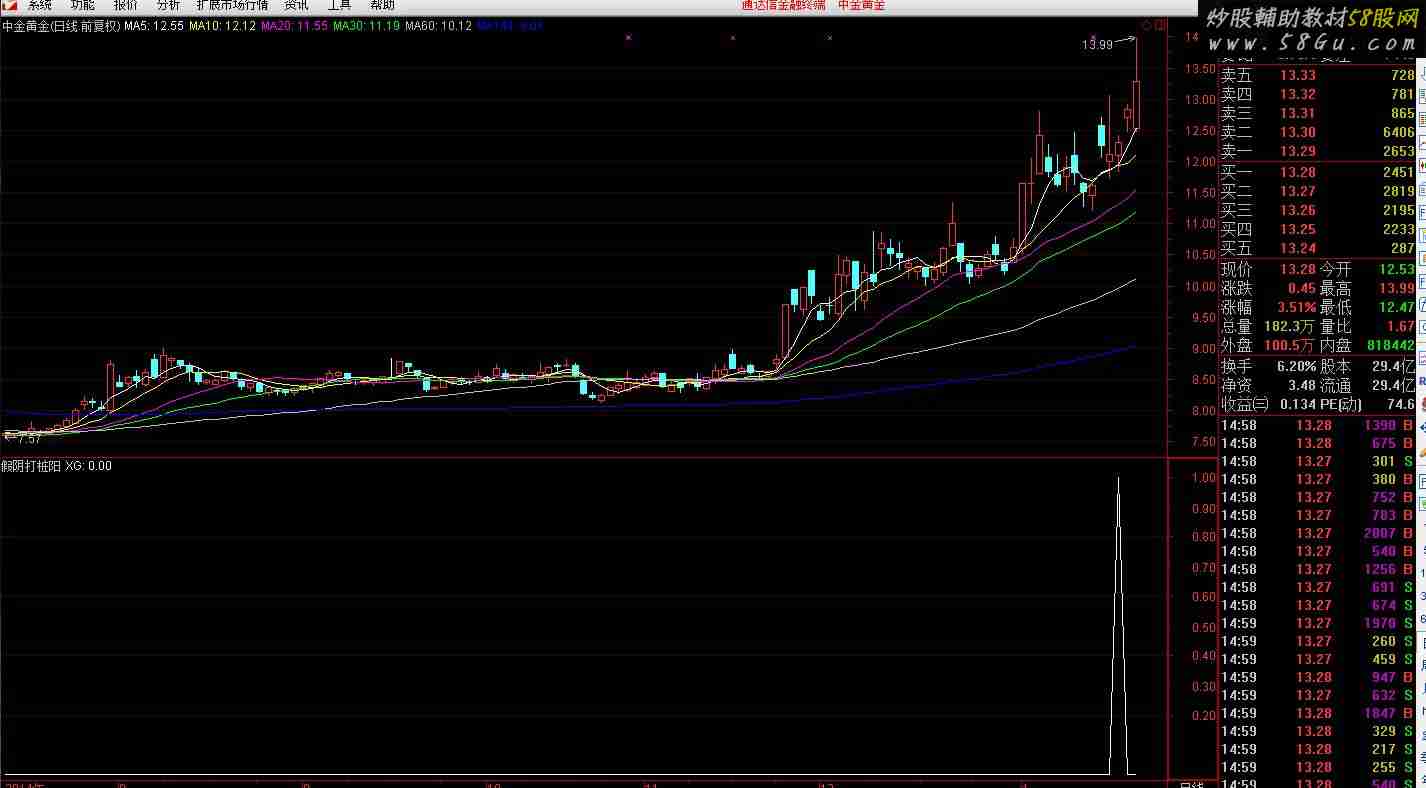Image resolution: width=1426 pixels, height=788 pixels.
Task: Open the 报价 menu
Action: (x=126, y=5)
